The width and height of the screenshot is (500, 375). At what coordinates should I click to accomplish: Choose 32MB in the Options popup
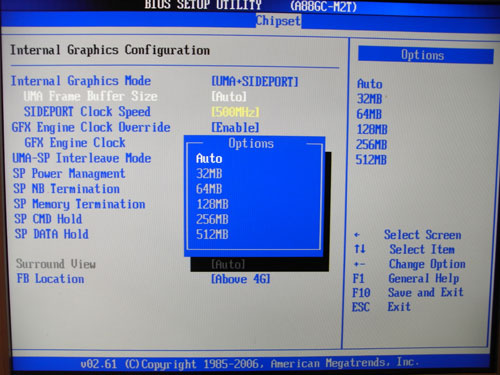[x=209, y=174]
